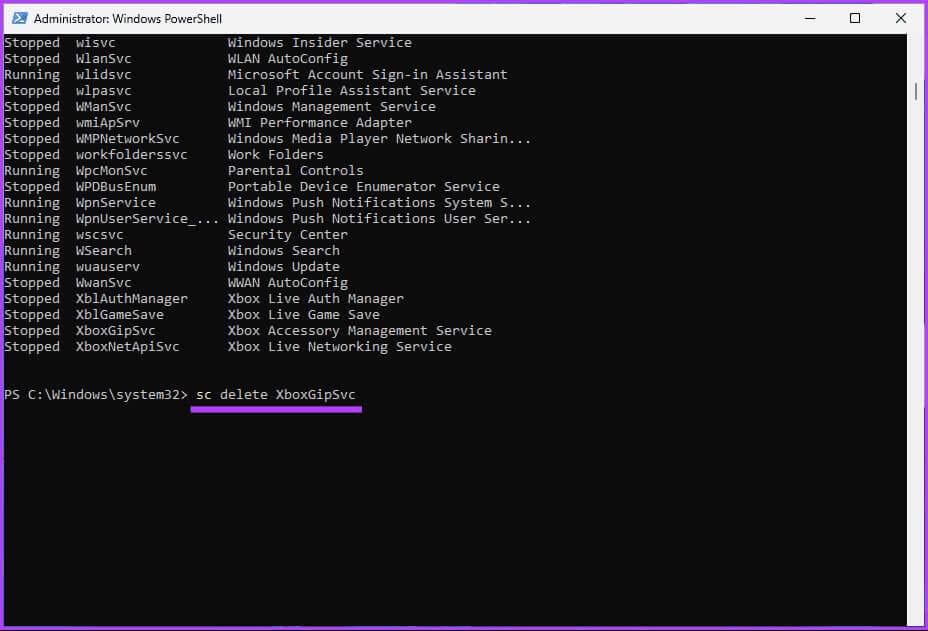
Task: Click the typed command 'sc delete XboxGipSvc'
Action: point(275,395)
